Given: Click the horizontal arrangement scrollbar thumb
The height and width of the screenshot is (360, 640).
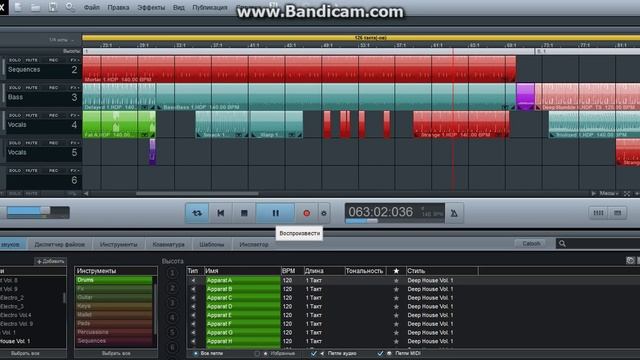Looking at the screenshot, I should [197, 193].
